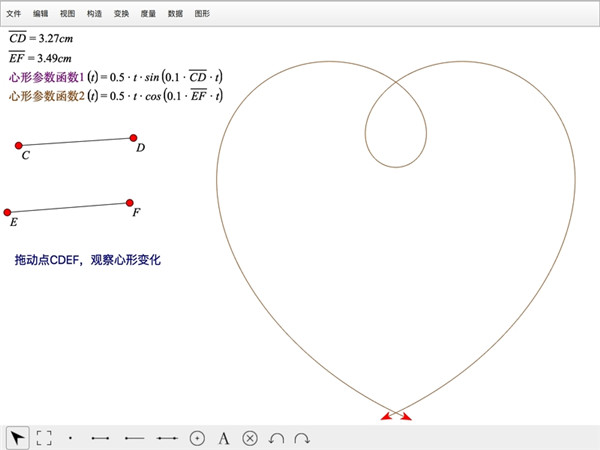The width and height of the screenshot is (600, 450).
Task: Select the 心形参数函数2 formula
Action: (x=116, y=95)
